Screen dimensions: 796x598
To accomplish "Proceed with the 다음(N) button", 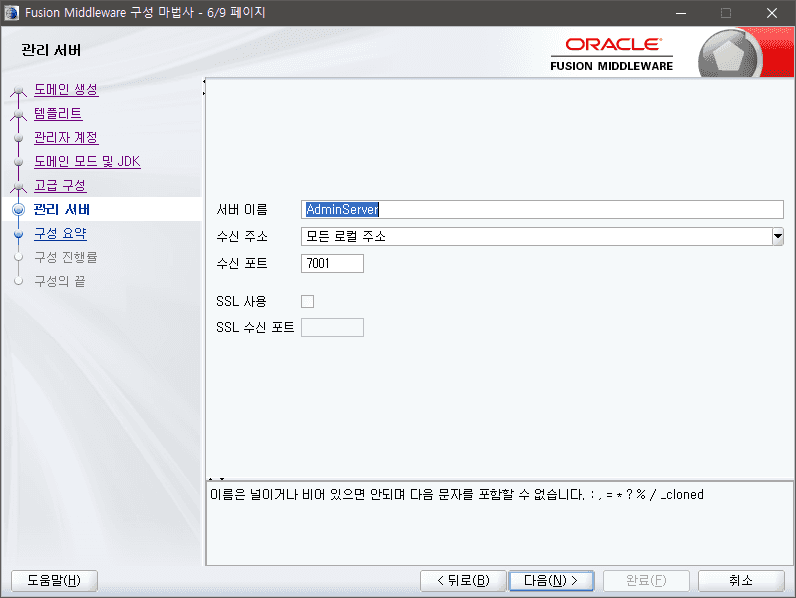I will pos(551,580).
